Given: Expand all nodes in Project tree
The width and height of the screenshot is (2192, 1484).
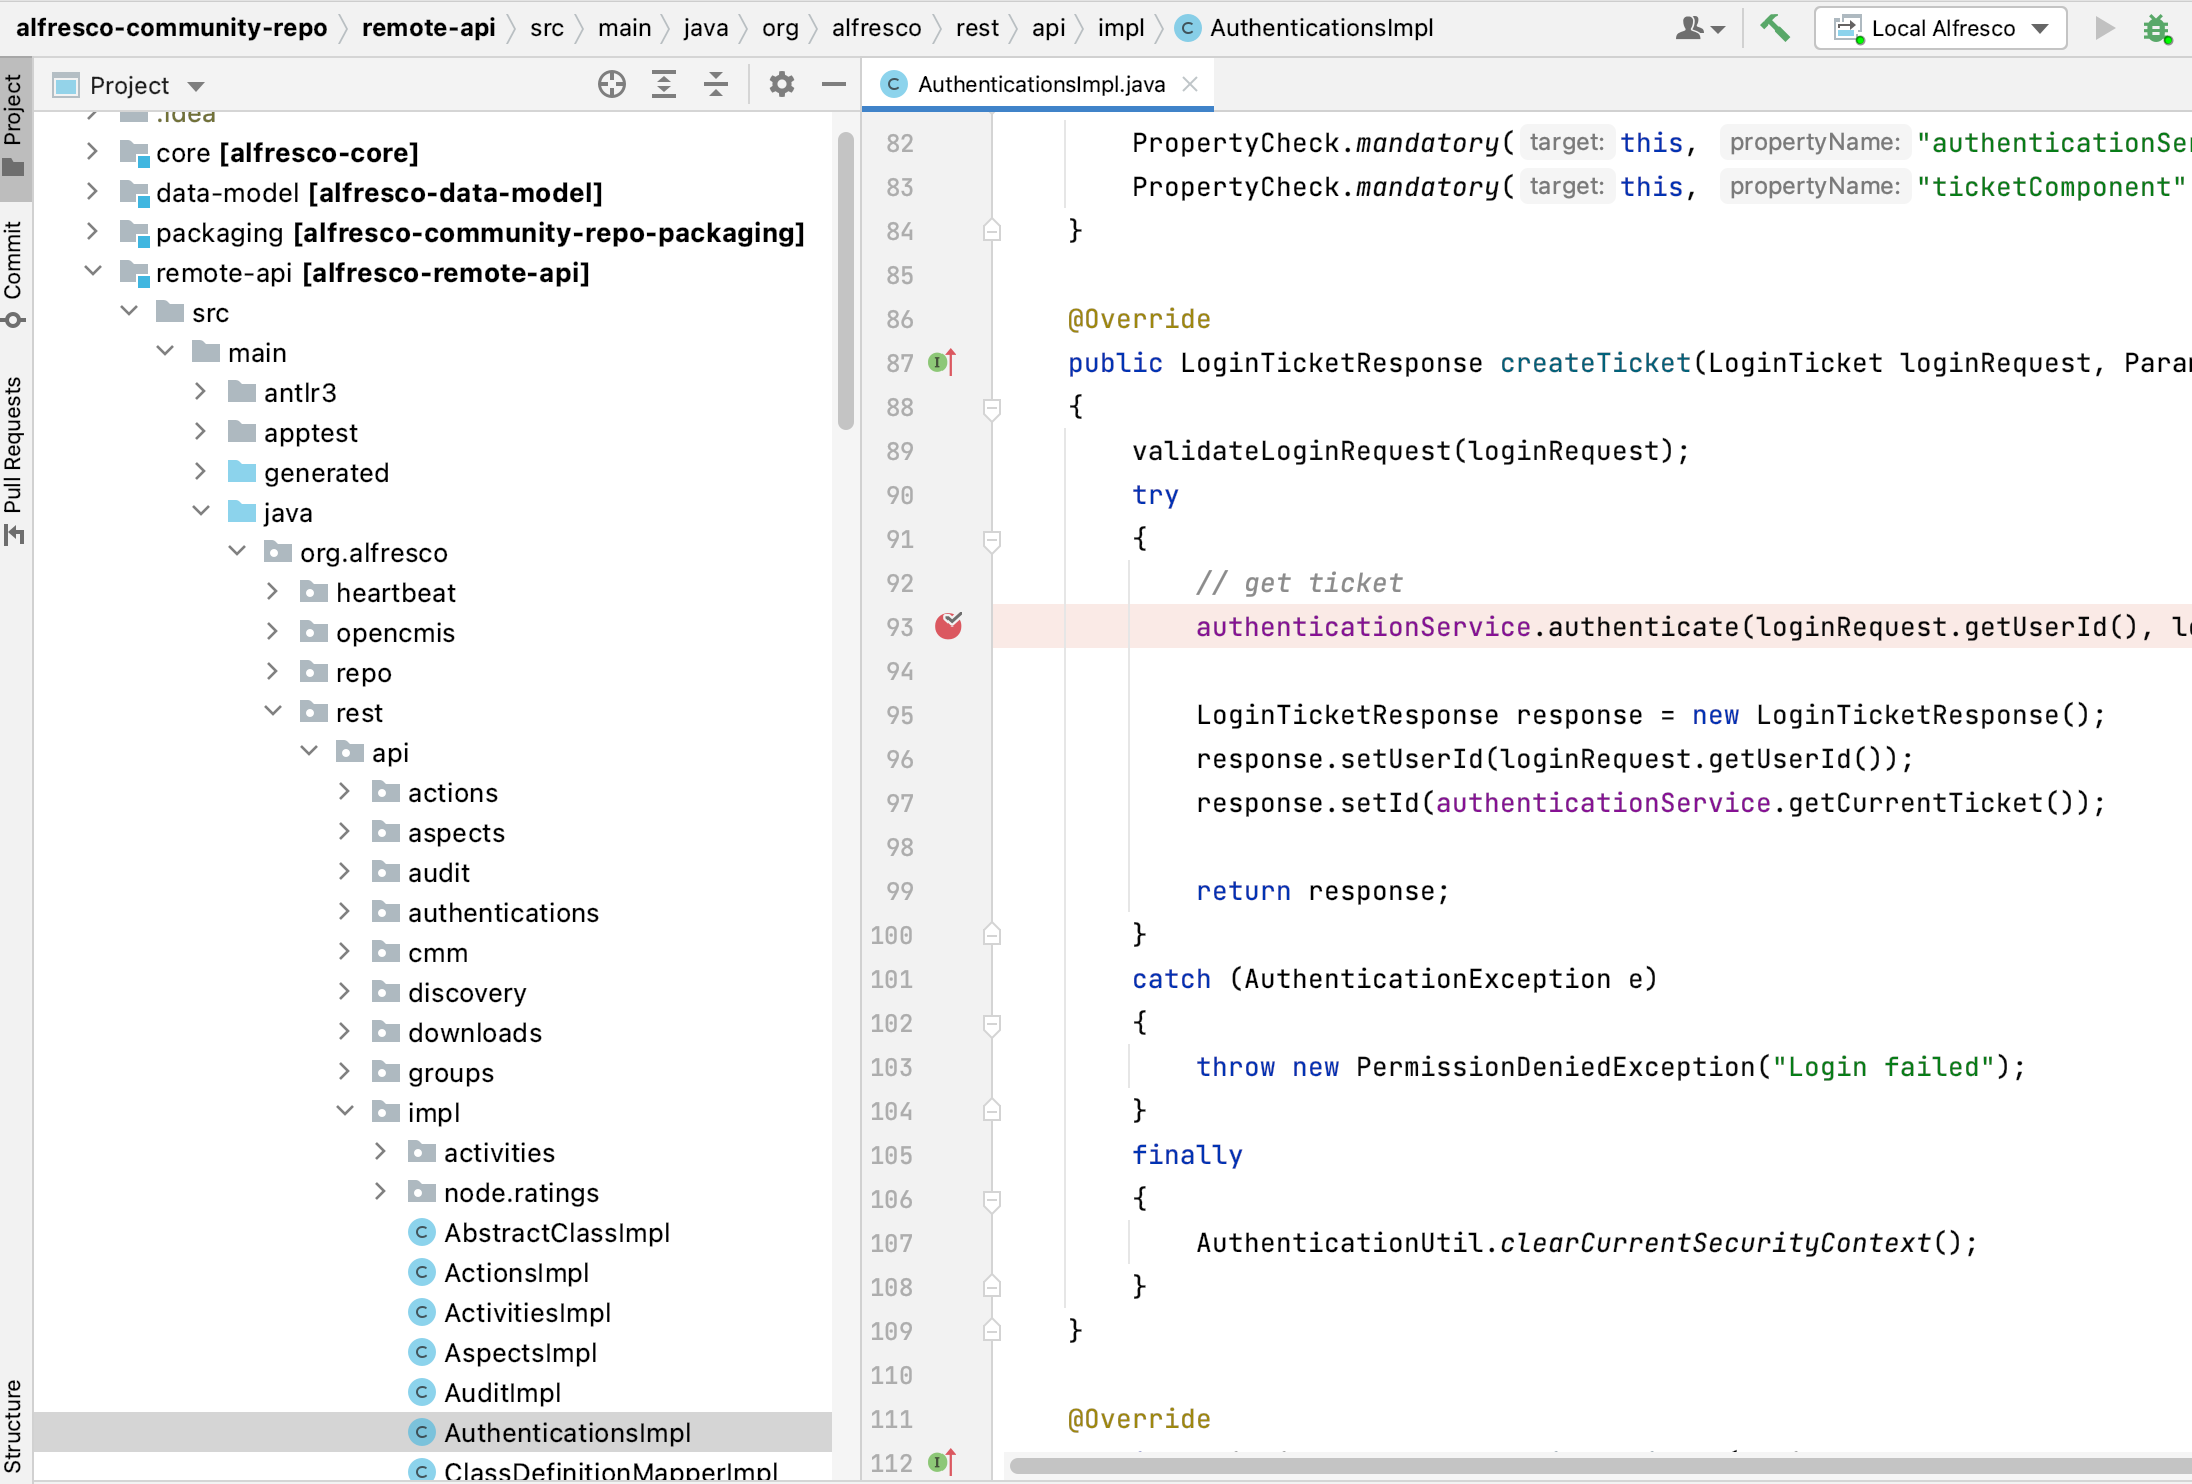Looking at the screenshot, I should [x=663, y=84].
